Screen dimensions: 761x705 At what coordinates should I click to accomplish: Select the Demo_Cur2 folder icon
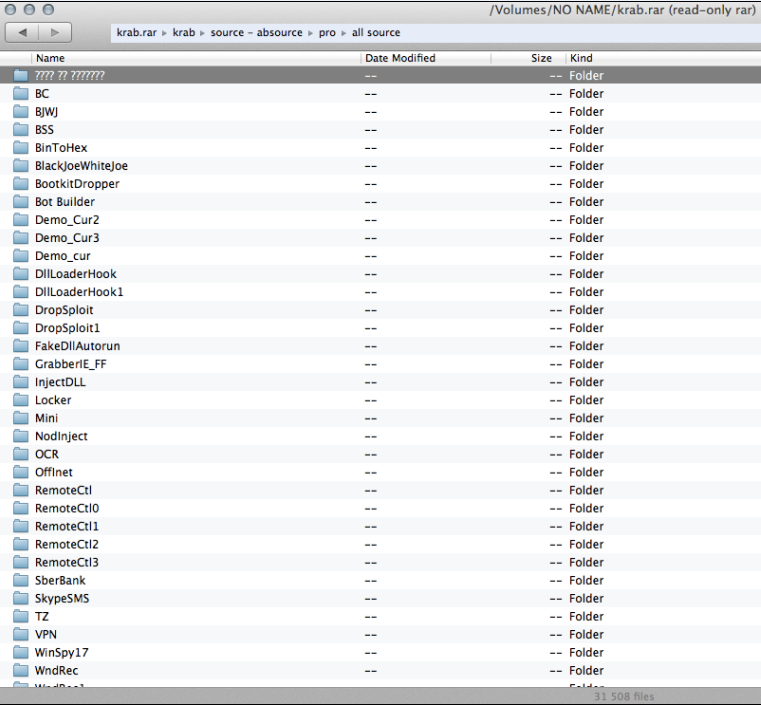20,220
